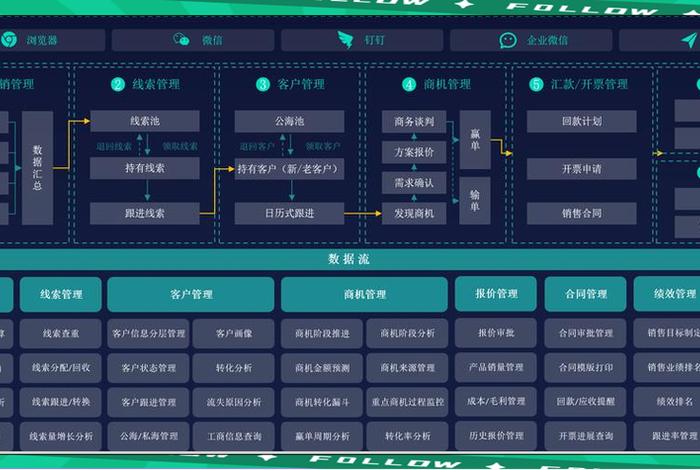Viewport: 700px width, 470px height.
Task: Select the 公海池 box
Action: pyautogui.click(x=289, y=121)
